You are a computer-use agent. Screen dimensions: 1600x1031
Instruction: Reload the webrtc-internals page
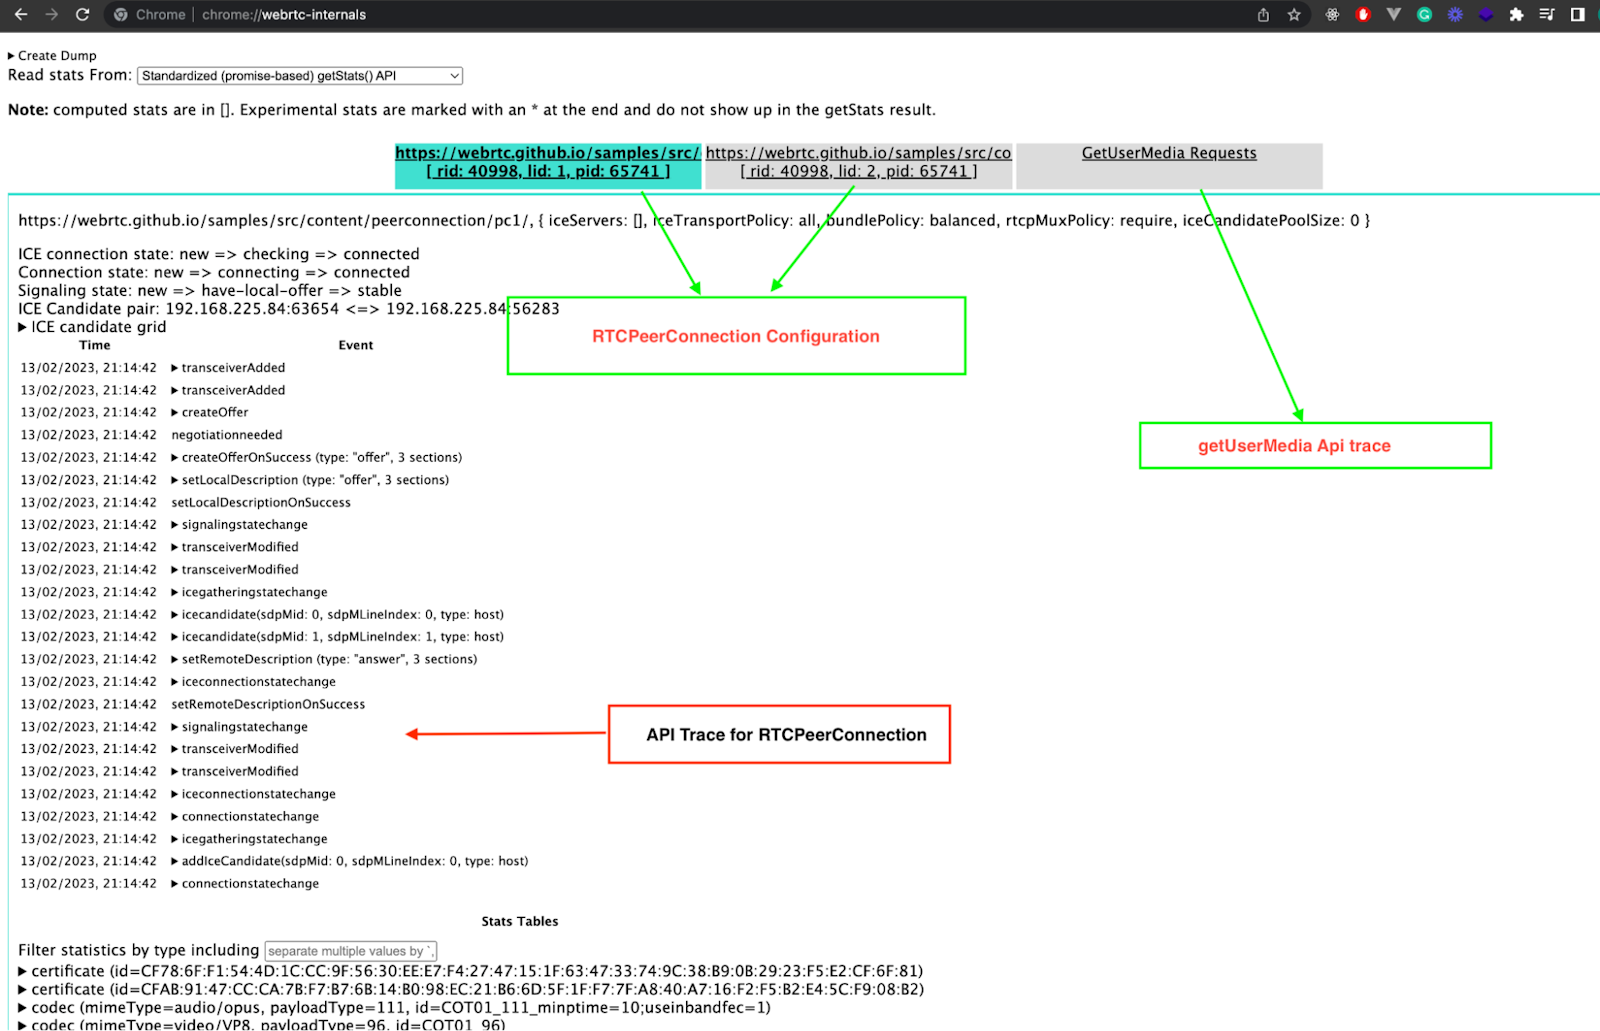pos(82,15)
